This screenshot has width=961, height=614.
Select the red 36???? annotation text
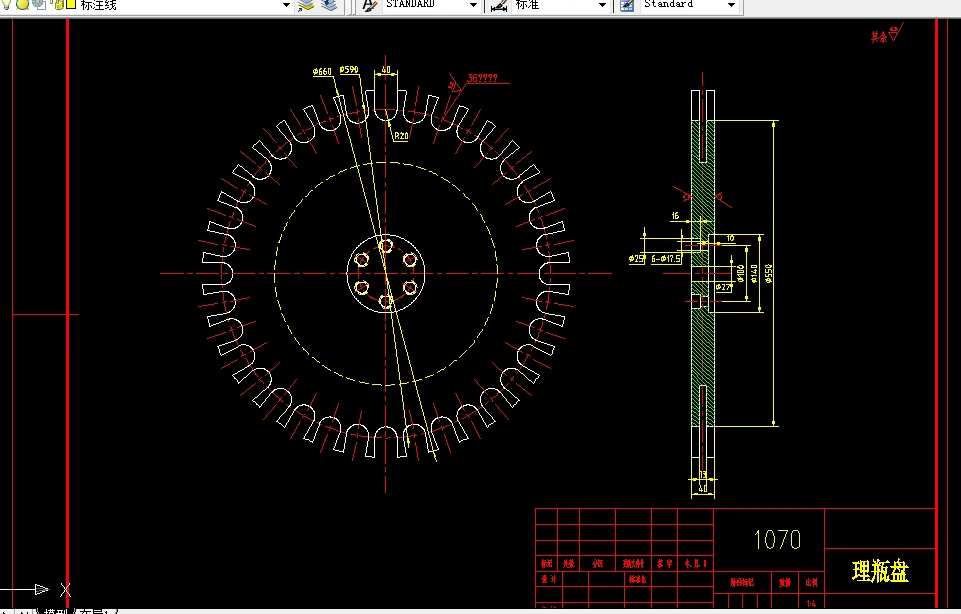[482, 78]
